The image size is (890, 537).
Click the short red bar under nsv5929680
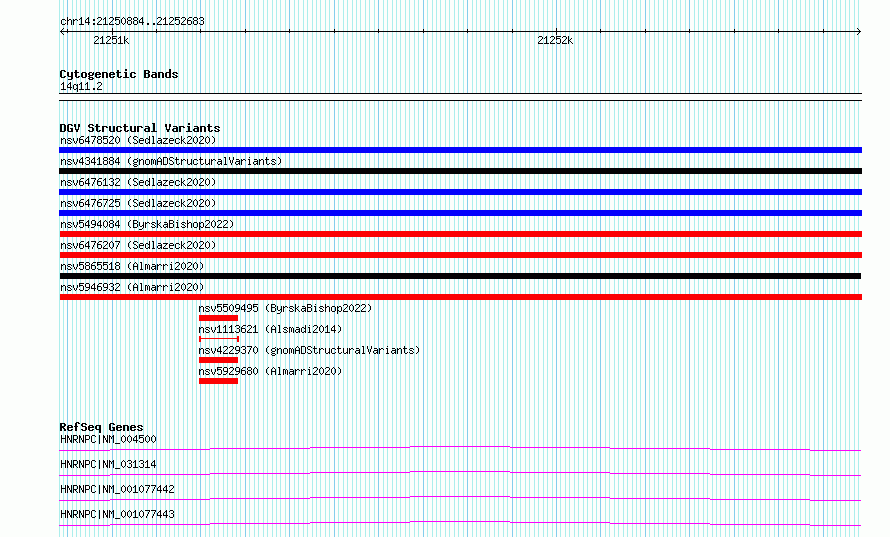click(219, 381)
